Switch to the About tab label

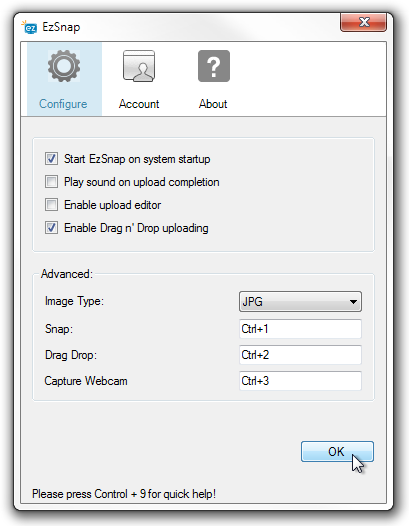[x=213, y=104]
